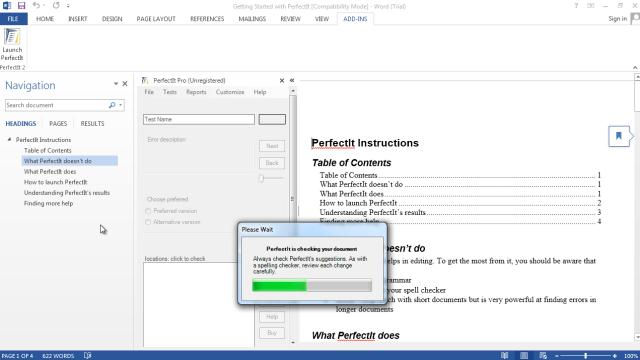Undo the last action from quick access toolbar
Image resolution: width=640 pixels, height=360 pixels.
[36, 6]
